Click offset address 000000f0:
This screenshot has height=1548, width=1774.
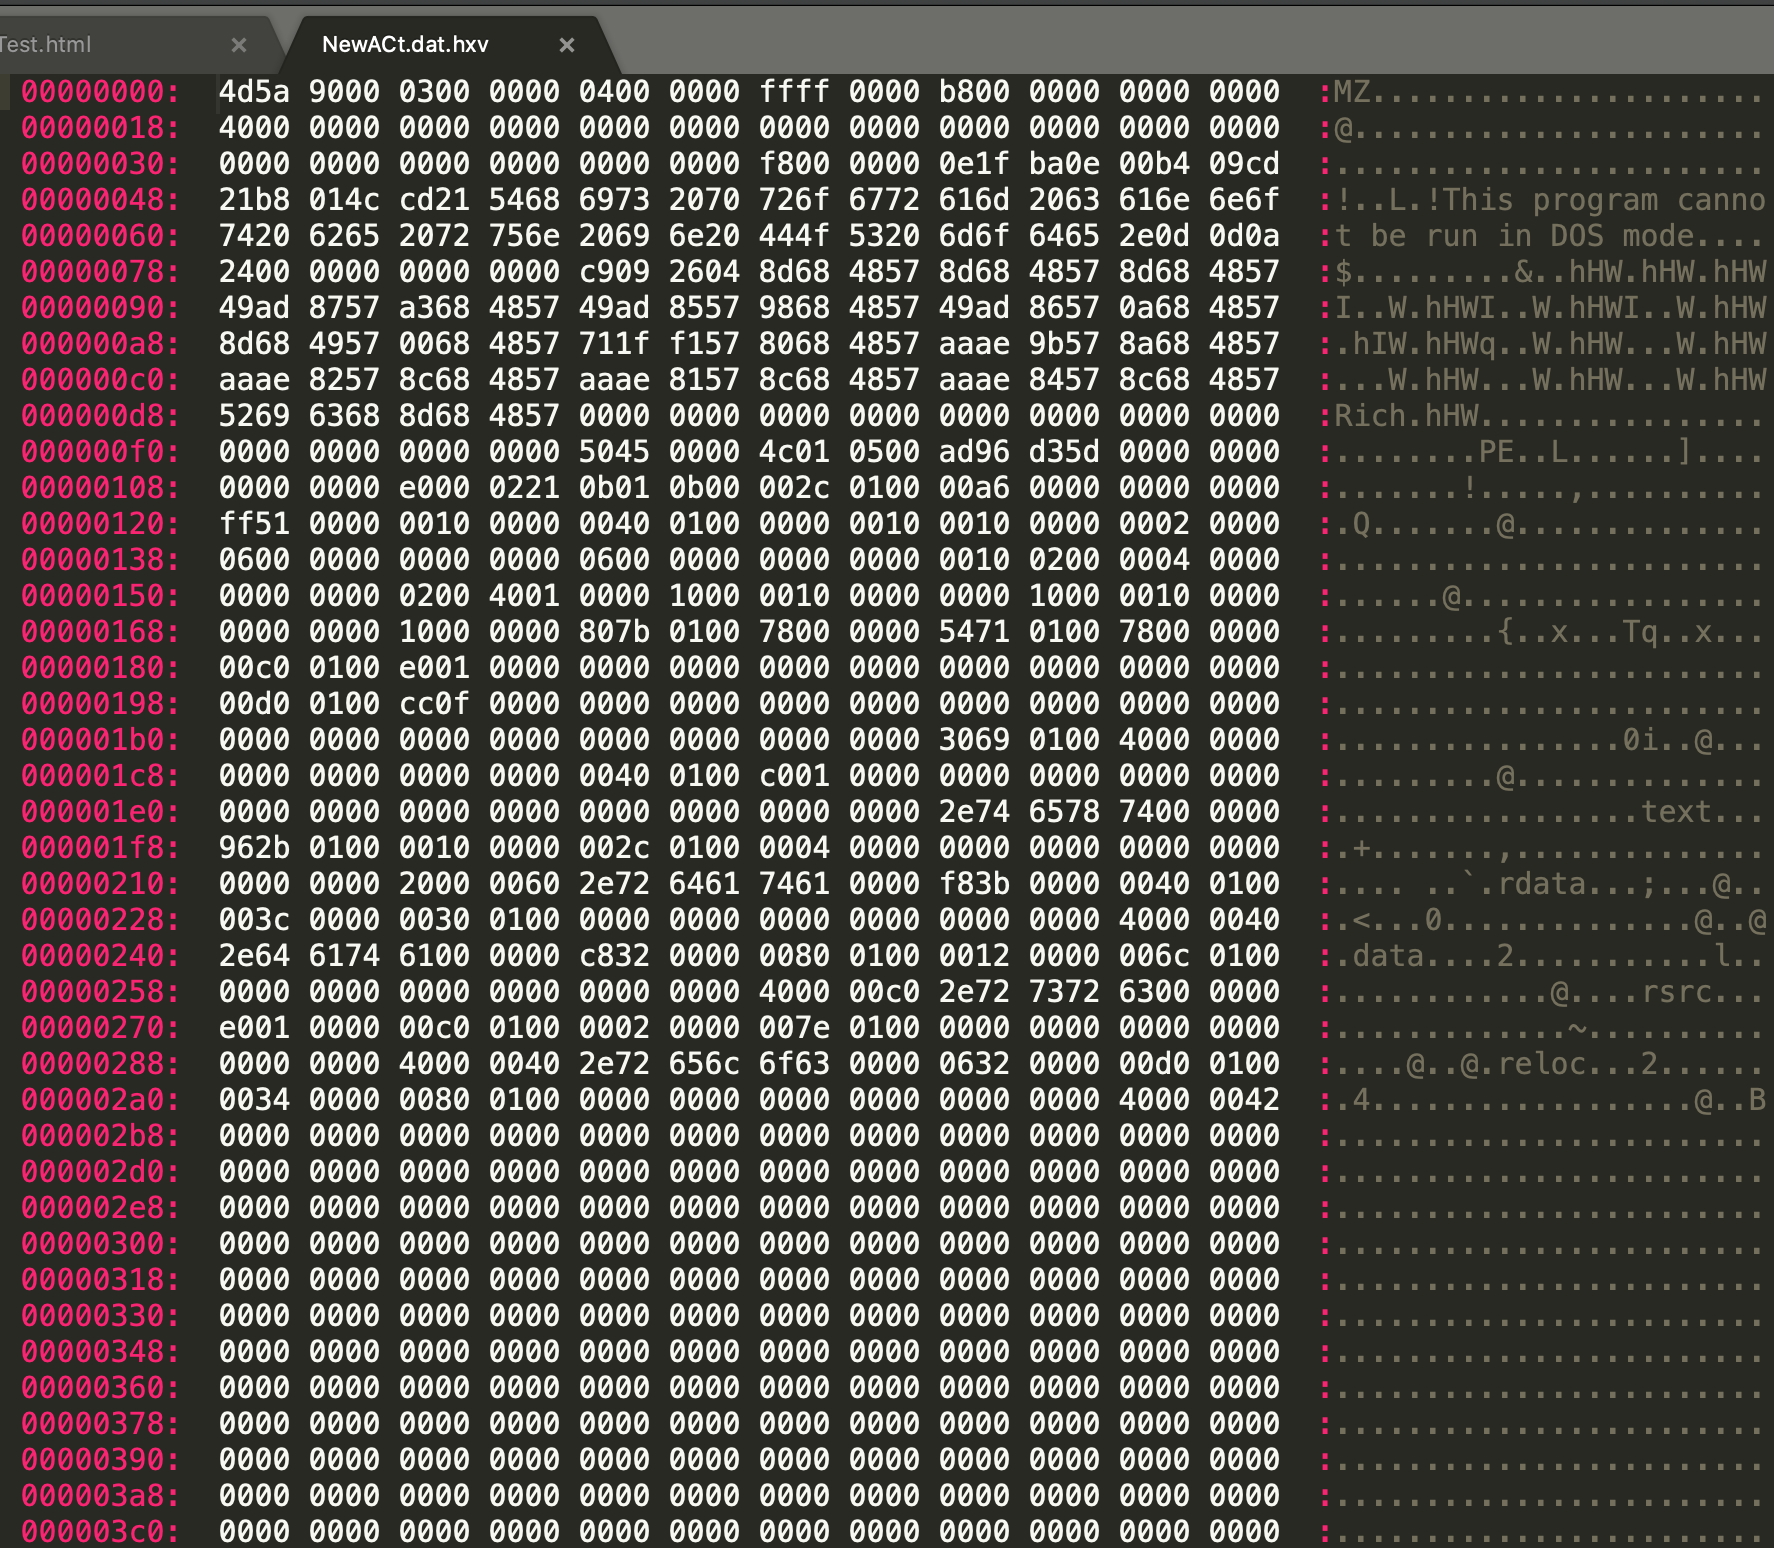point(100,452)
